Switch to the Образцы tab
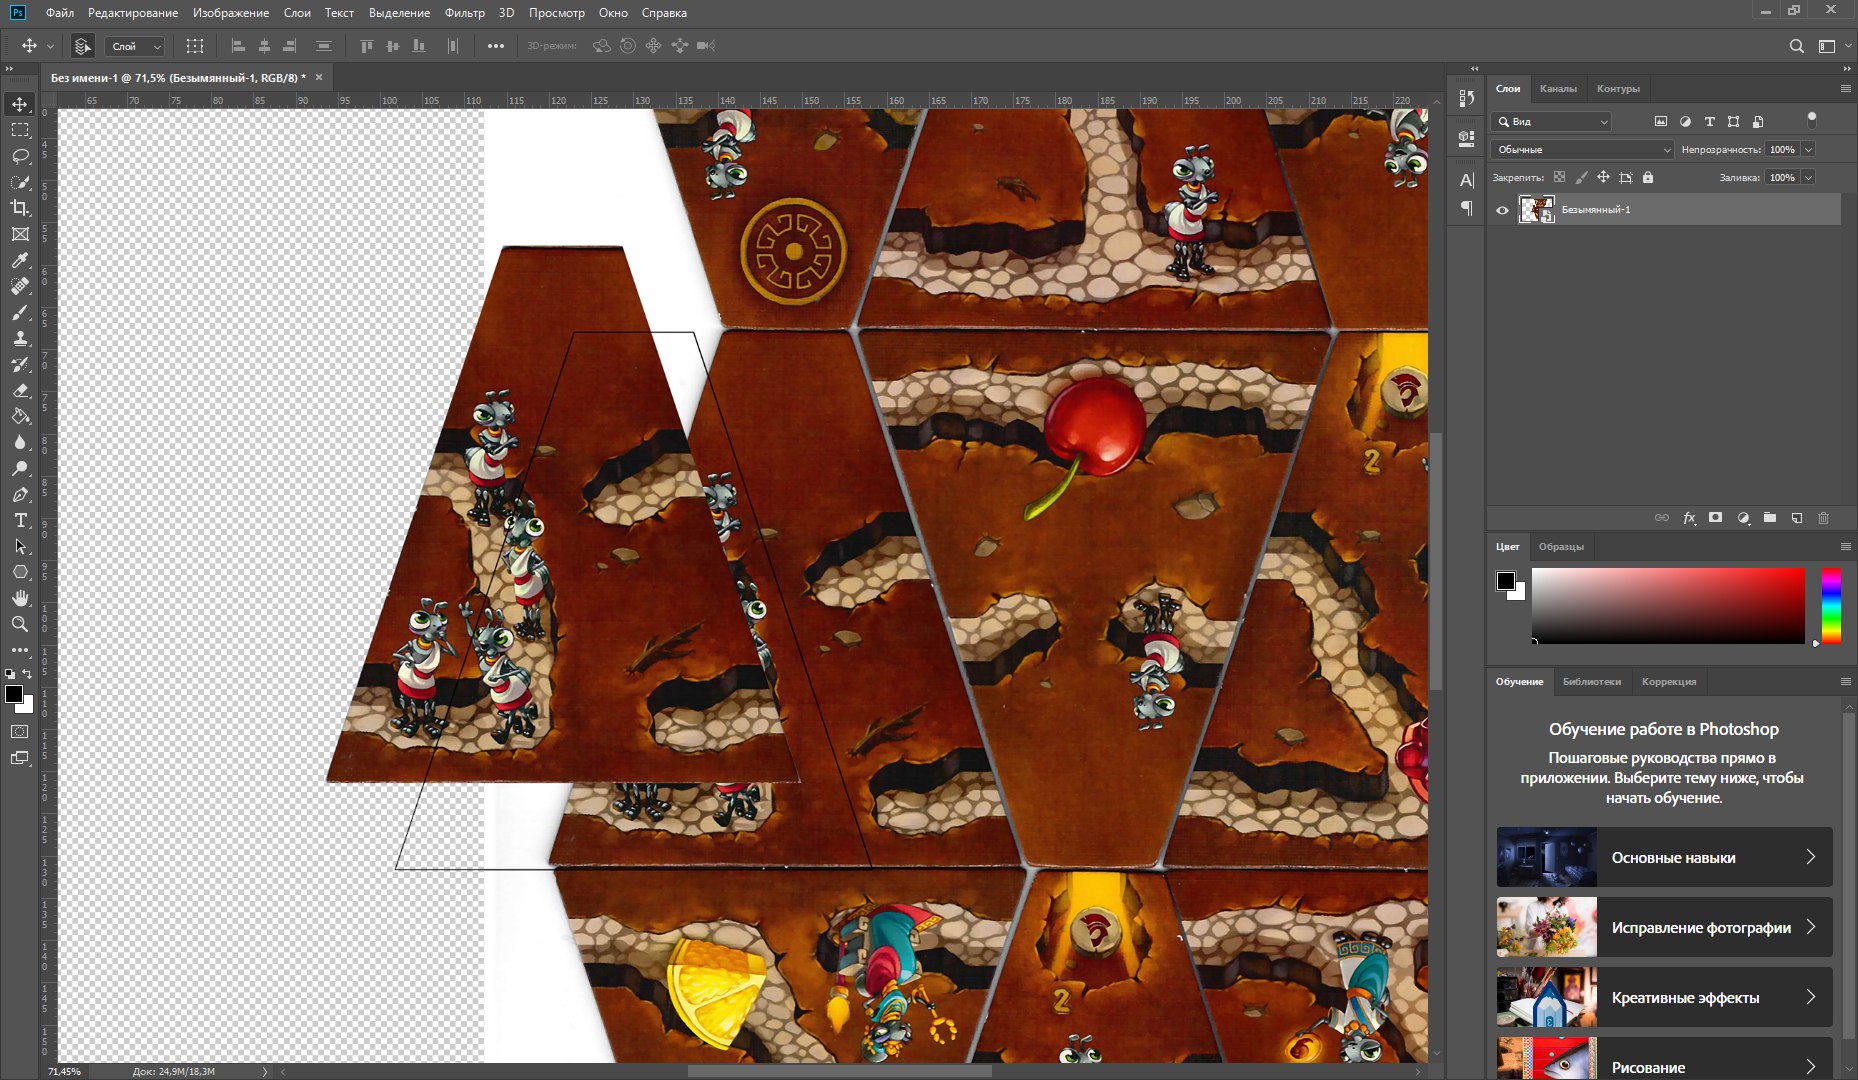The width and height of the screenshot is (1858, 1080). pos(1561,547)
